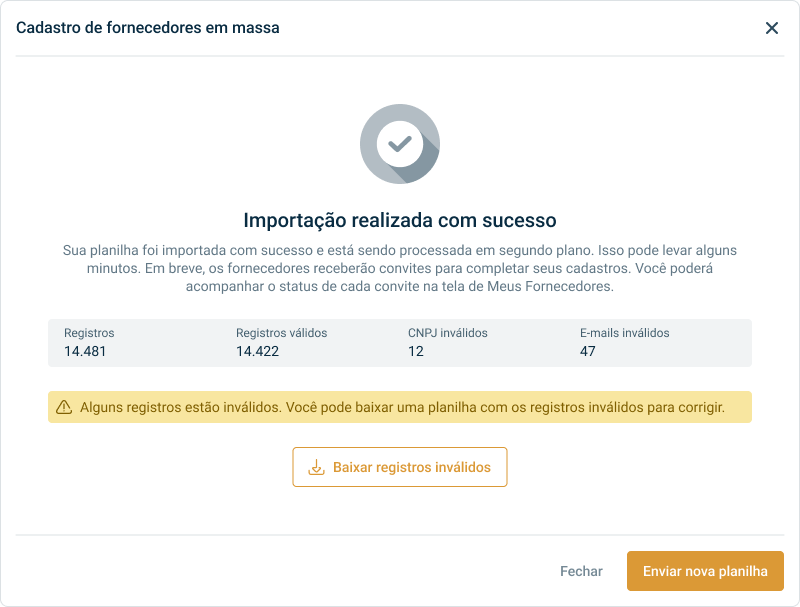Select the total records value 14.481
Image resolution: width=800 pixels, height=607 pixels.
point(85,351)
